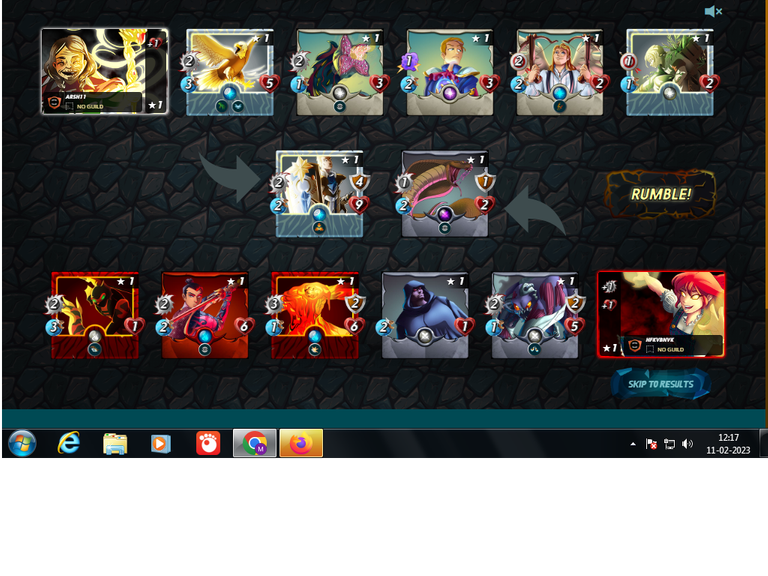The height and width of the screenshot is (576, 768).
Task: Open File Explorer from the taskbar
Action: pos(115,443)
